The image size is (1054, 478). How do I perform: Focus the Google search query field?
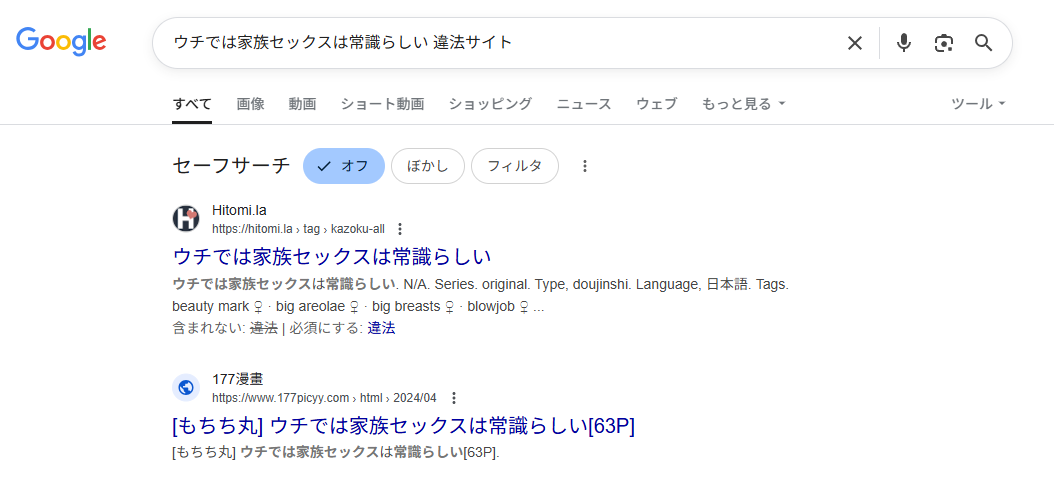[x=497, y=43]
